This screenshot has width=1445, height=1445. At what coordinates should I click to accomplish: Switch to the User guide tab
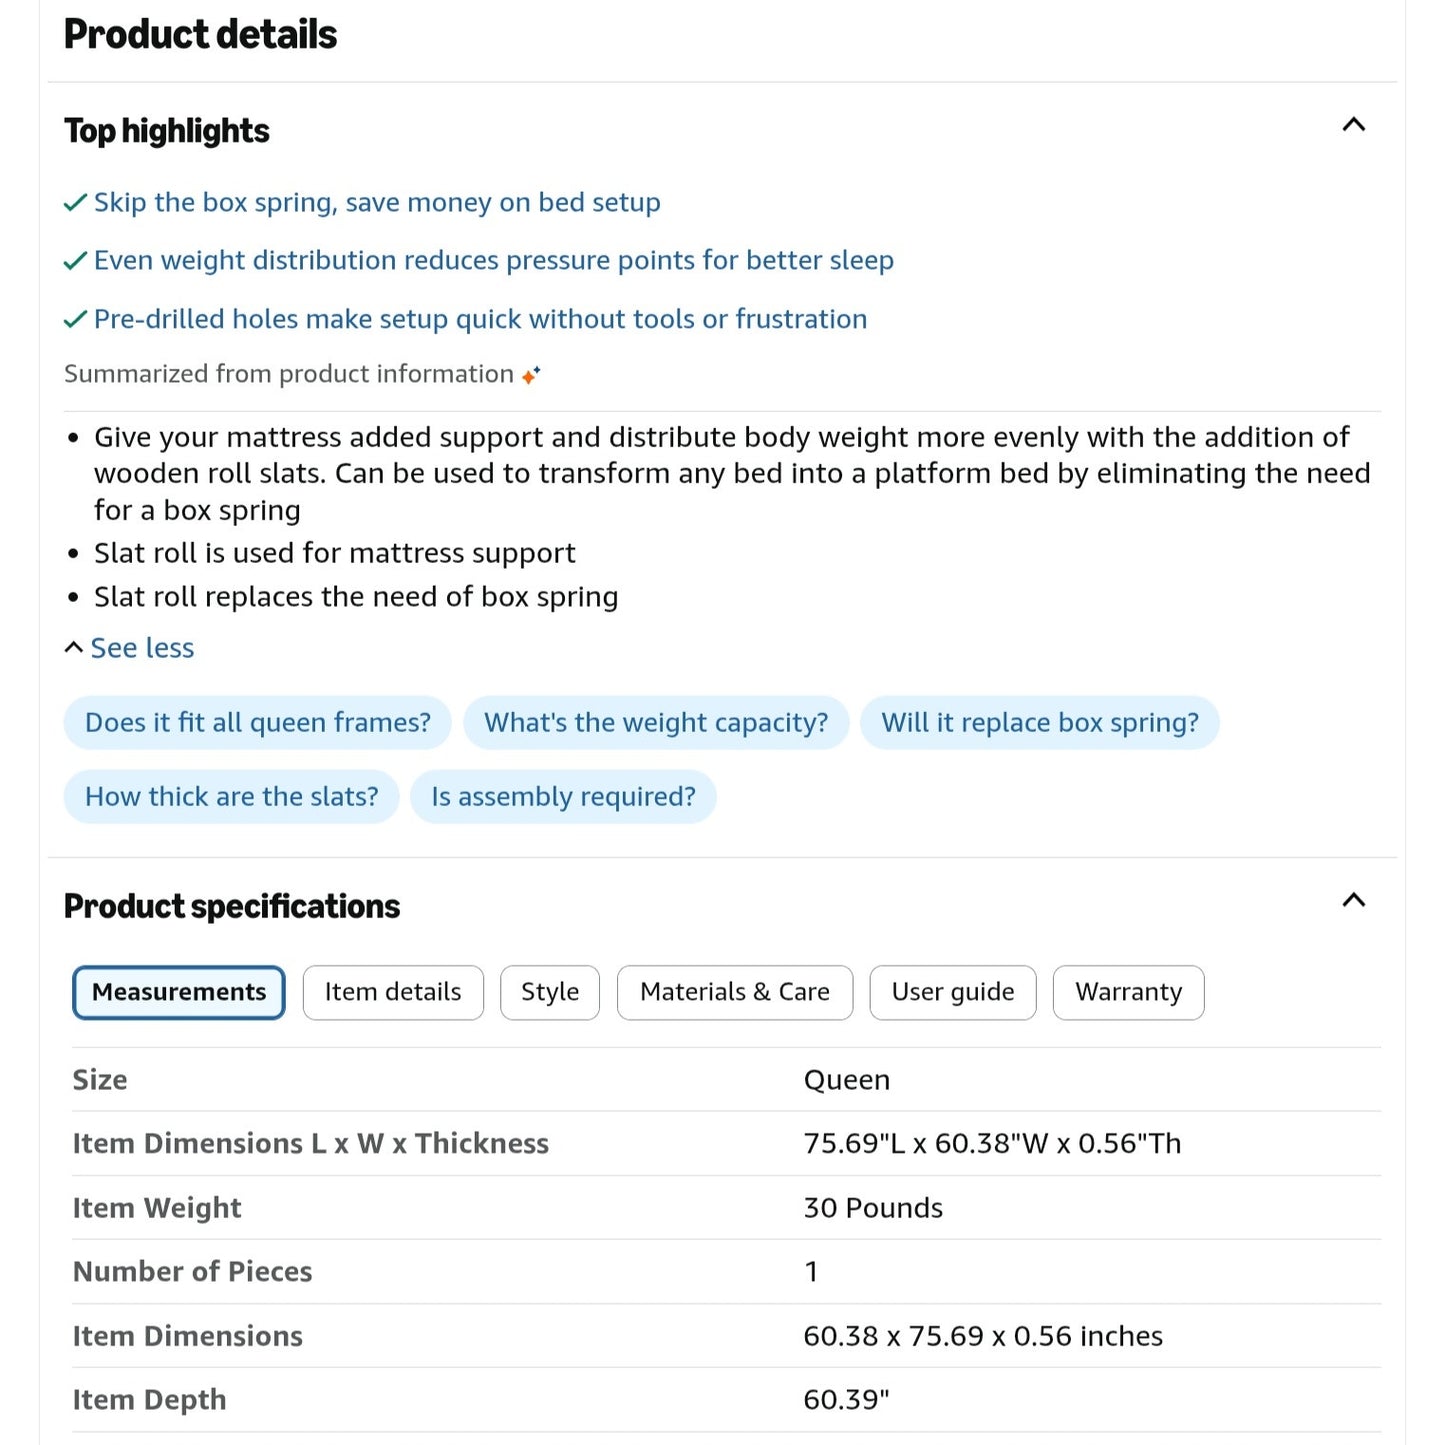click(x=953, y=992)
